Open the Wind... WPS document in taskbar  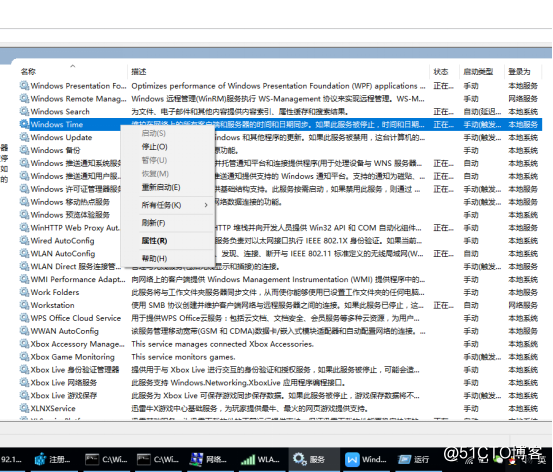(365, 459)
